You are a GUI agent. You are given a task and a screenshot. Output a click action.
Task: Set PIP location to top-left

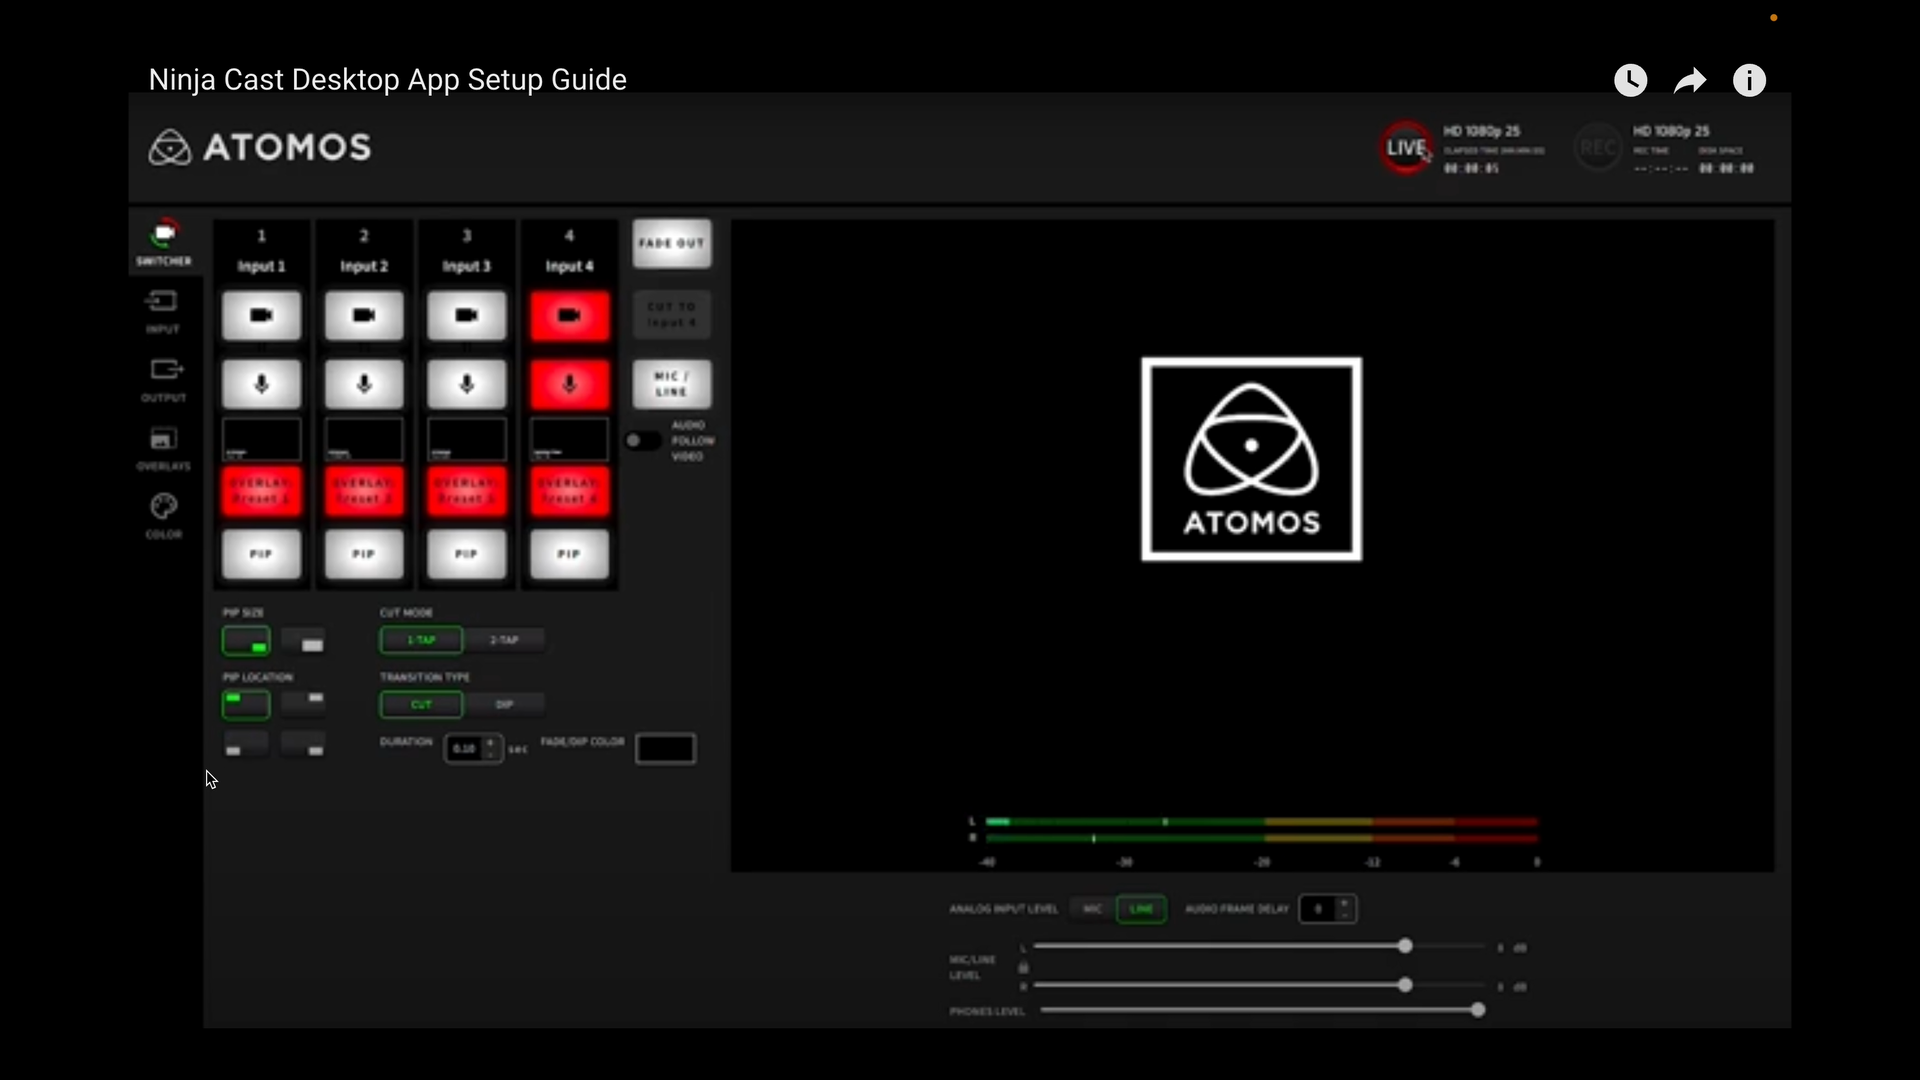pos(246,704)
